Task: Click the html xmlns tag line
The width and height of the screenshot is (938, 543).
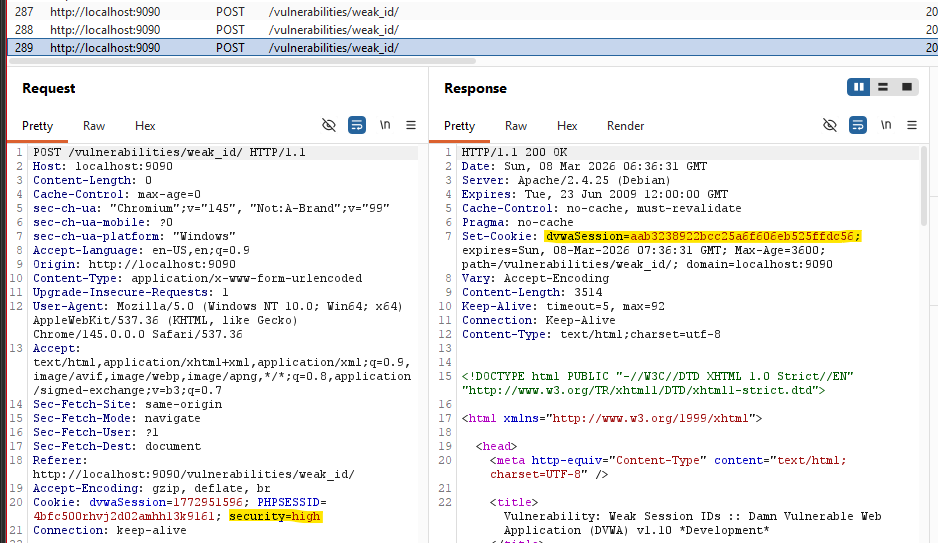Action: pyautogui.click(x=612, y=418)
